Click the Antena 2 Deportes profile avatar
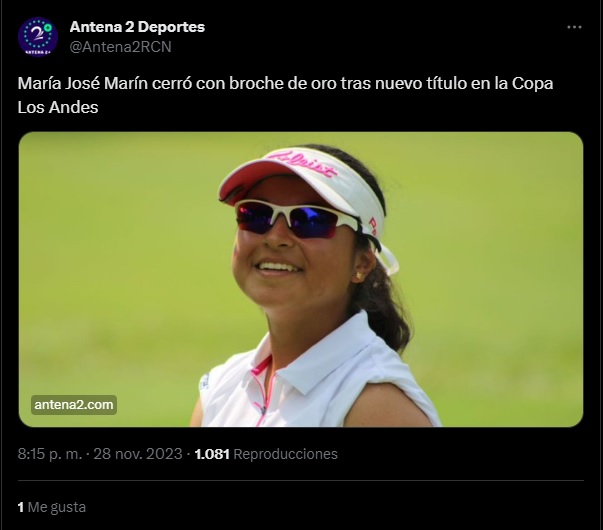Image resolution: width=603 pixels, height=530 pixels. (x=38, y=37)
